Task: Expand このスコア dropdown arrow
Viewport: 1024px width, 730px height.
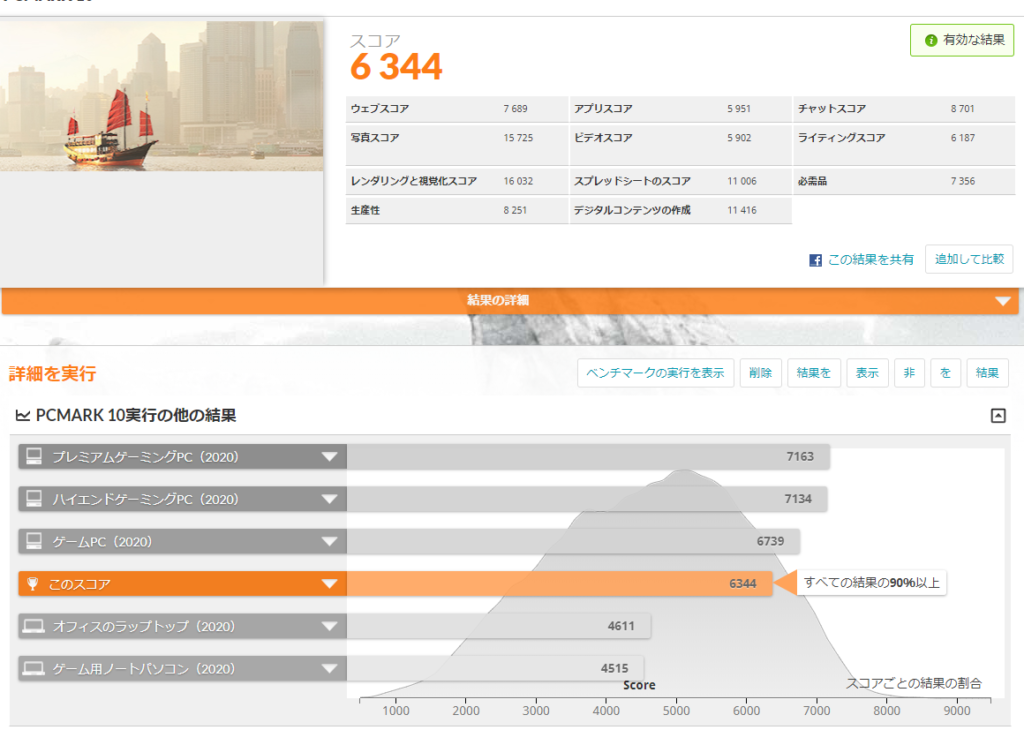Action: coord(329,584)
